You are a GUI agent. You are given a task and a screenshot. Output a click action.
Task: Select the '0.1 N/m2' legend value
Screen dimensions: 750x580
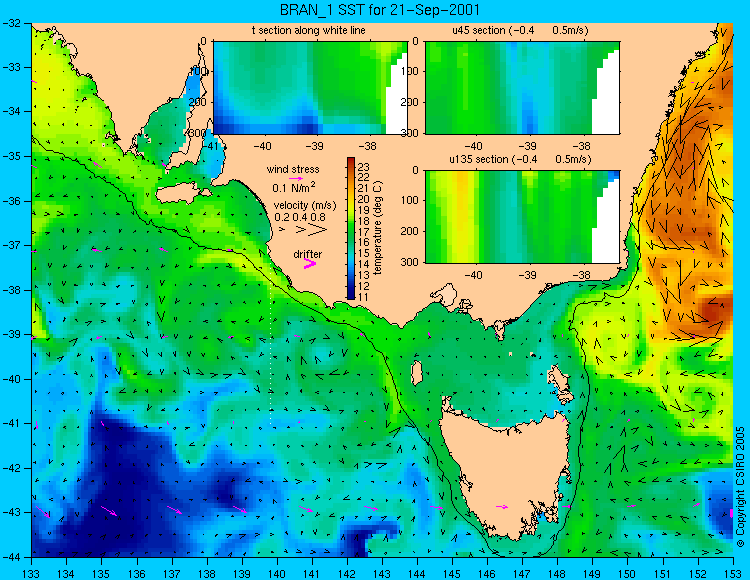[294, 187]
